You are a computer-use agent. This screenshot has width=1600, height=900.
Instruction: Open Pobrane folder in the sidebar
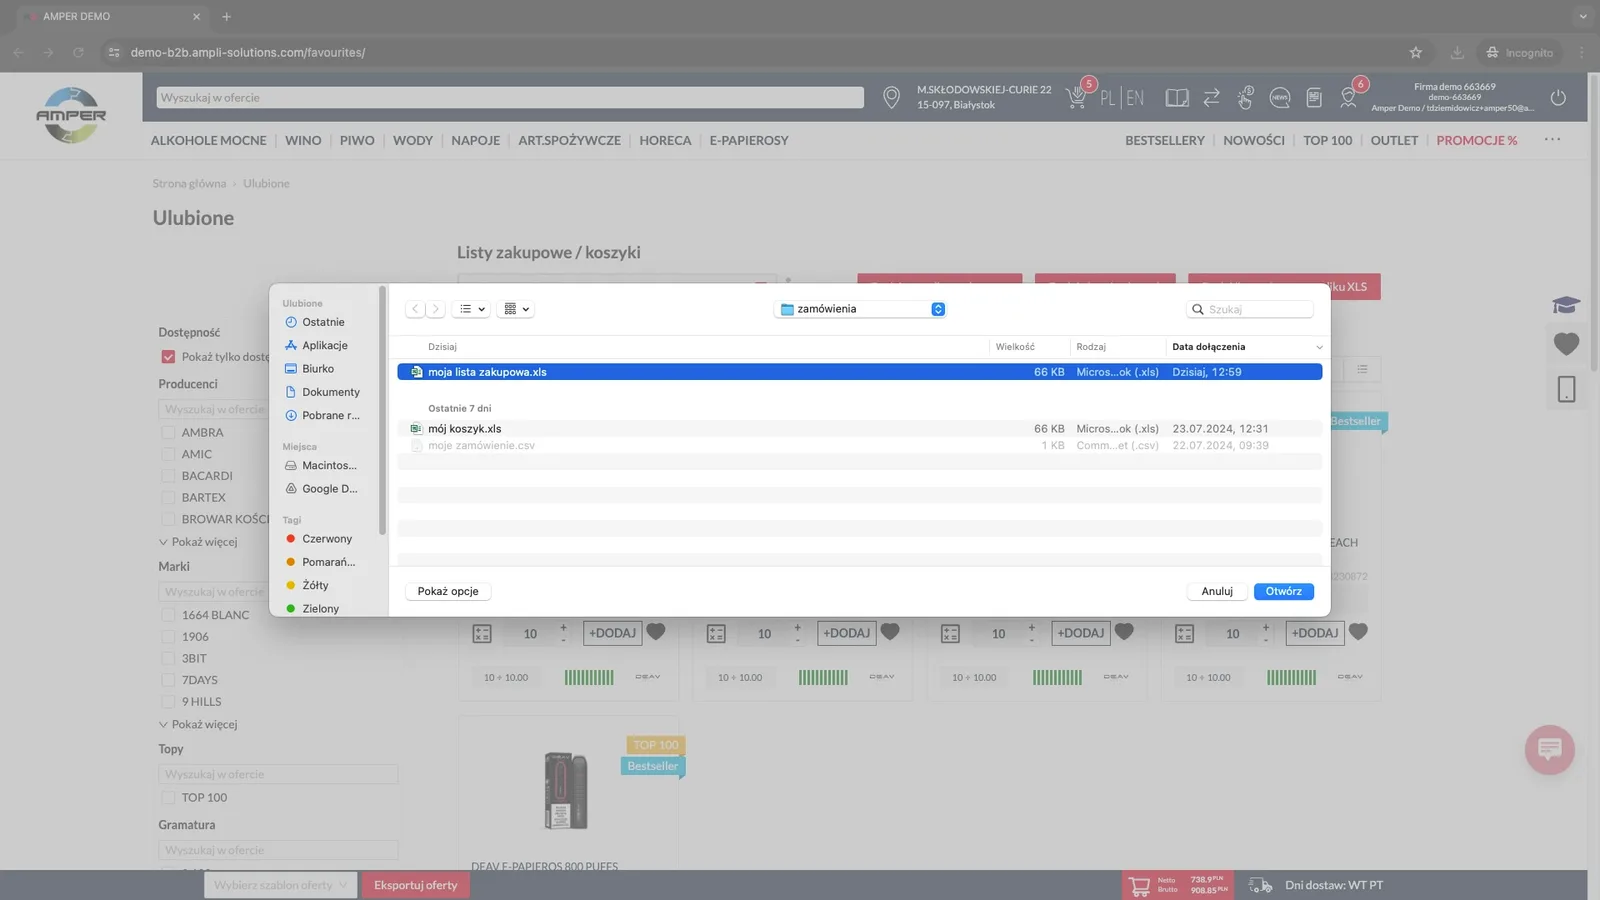pyautogui.click(x=331, y=415)
